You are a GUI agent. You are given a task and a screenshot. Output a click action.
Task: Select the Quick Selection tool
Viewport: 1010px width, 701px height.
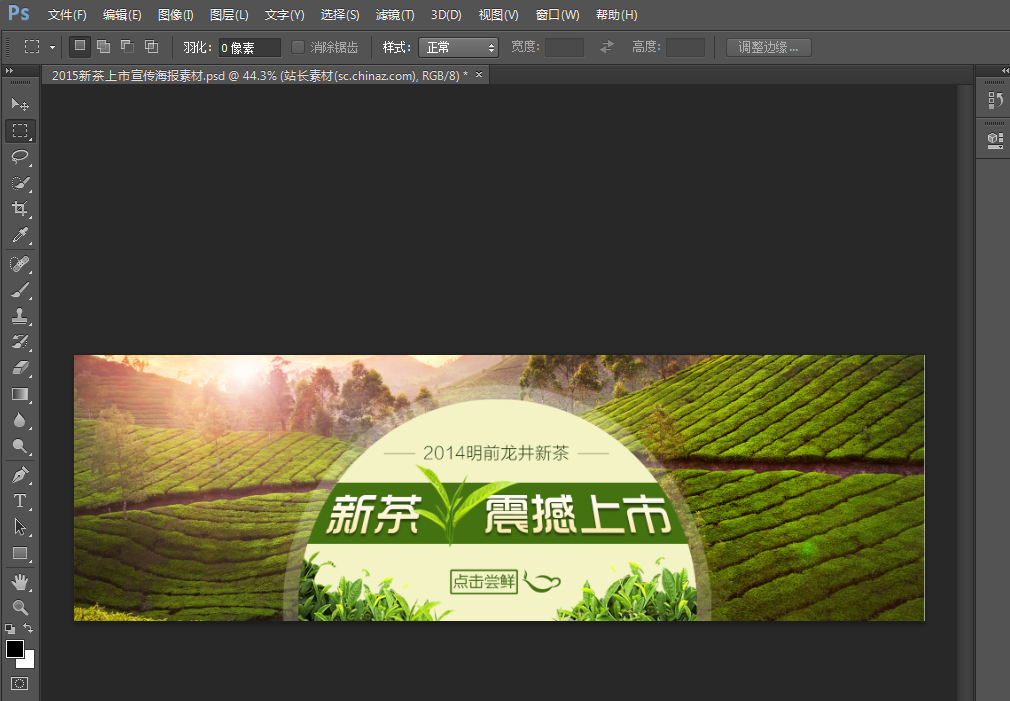pos(20,183)
